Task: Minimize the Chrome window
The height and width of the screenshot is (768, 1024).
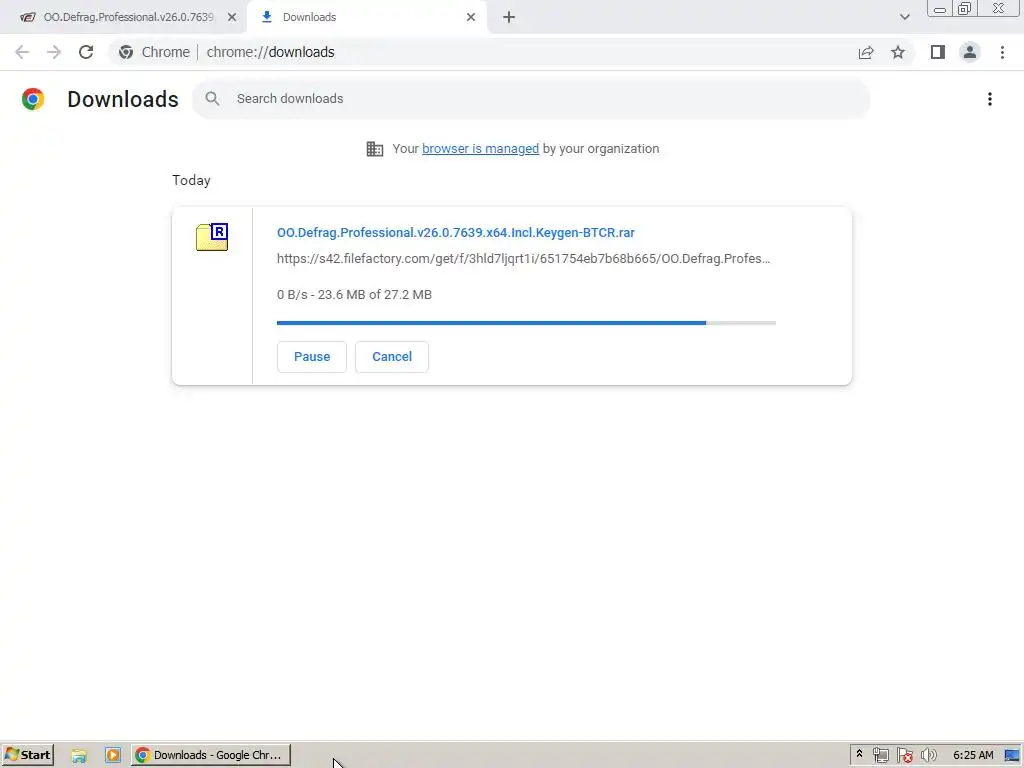Action: 940,9
